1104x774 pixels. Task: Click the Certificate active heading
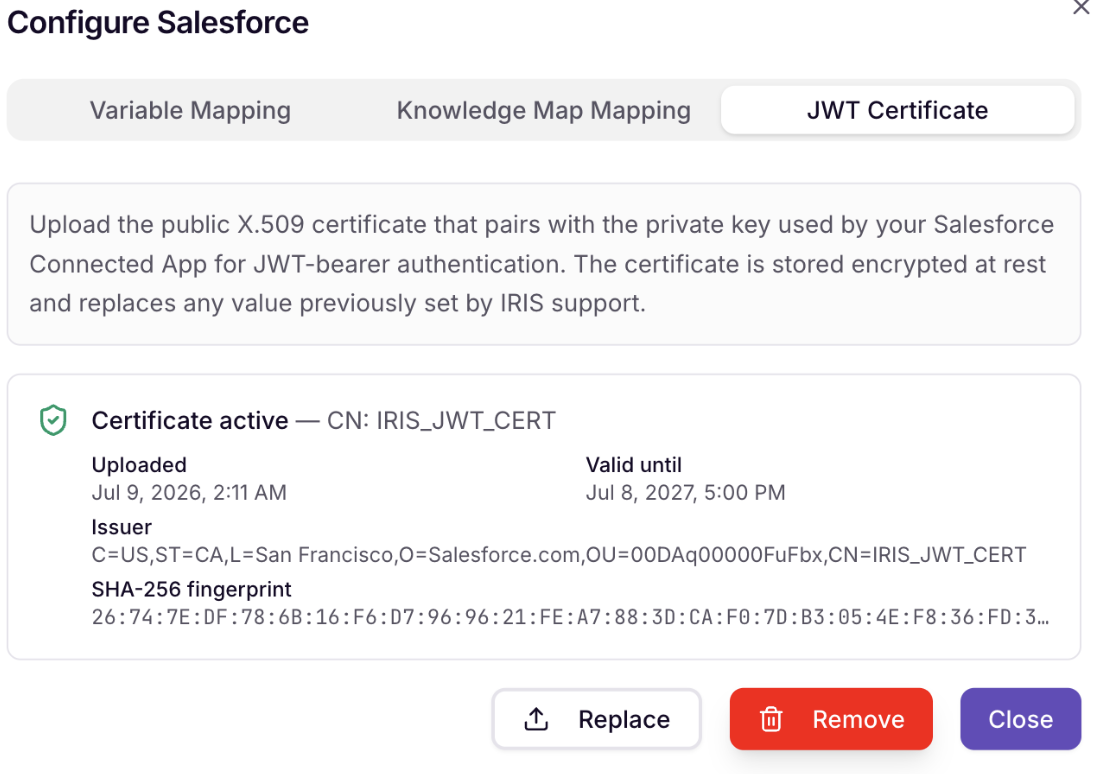[x=190, y=420]
